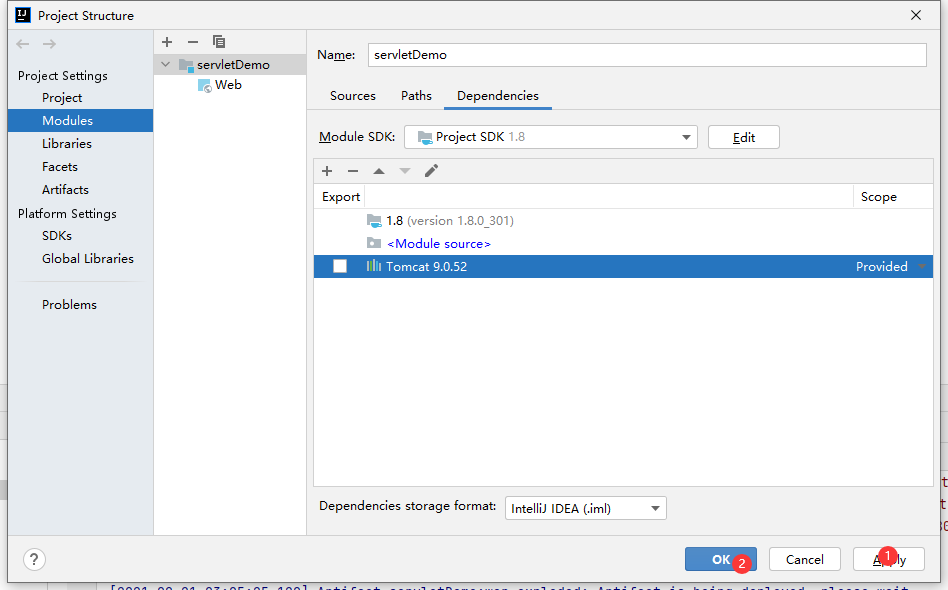Remove the selected dependency
Screen dimensions: 948x590
[353, 171]
